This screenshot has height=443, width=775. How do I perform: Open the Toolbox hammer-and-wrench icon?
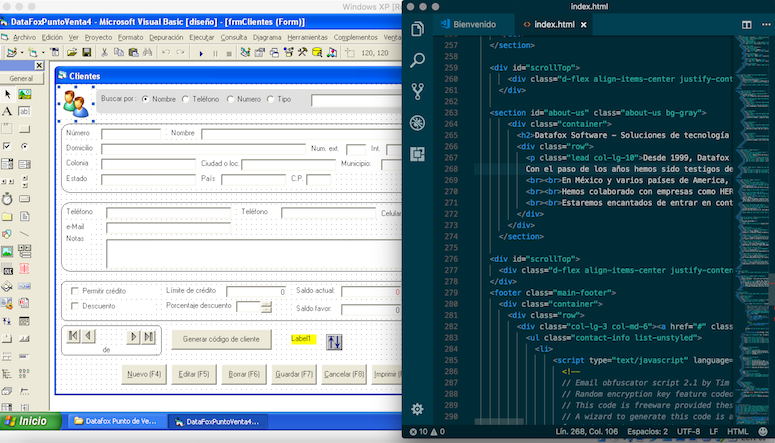tap(302, 52)
